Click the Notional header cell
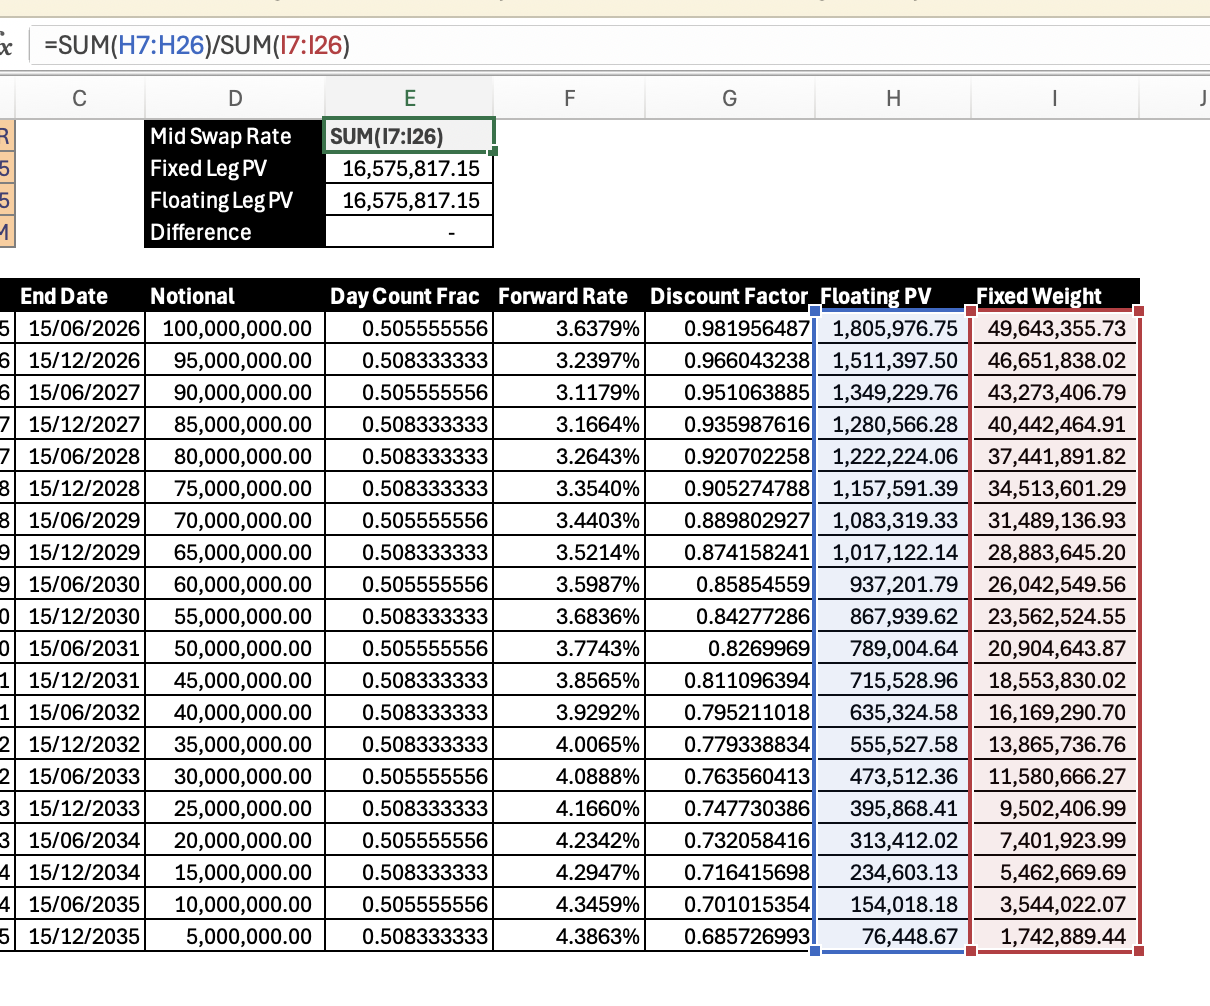 pos(192,295)
